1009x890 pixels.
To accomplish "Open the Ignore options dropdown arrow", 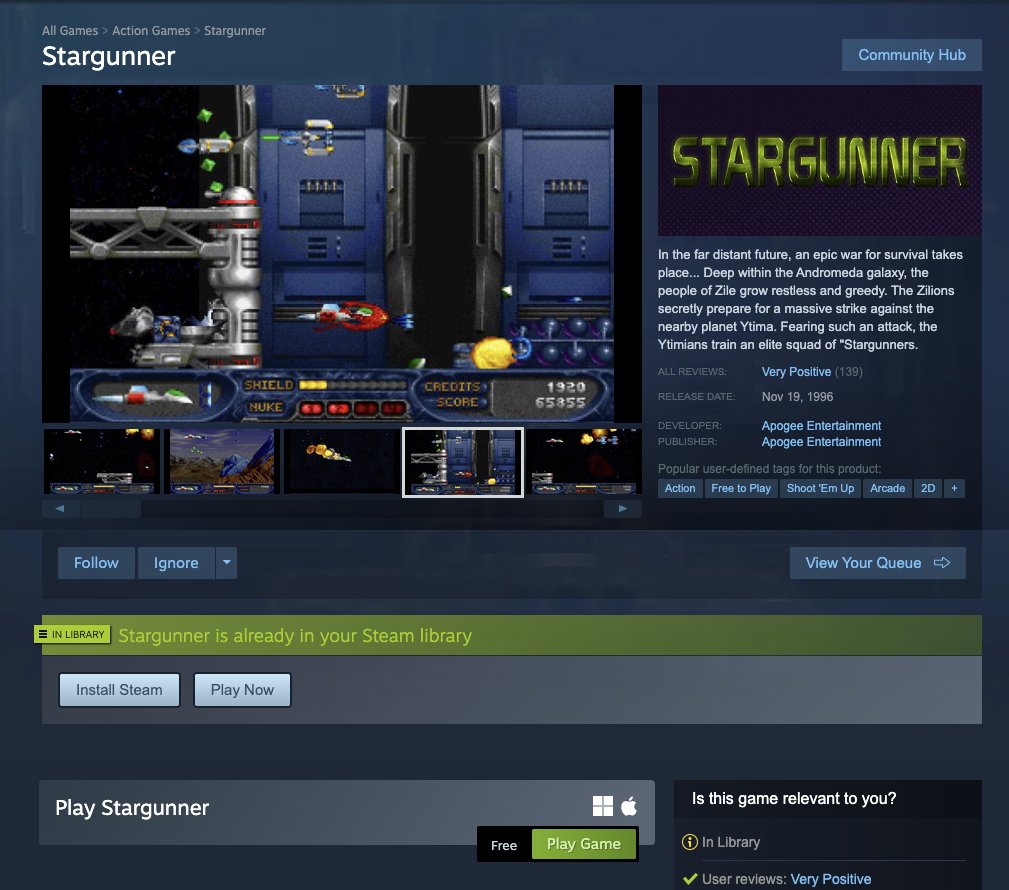I will tap(227, 563).
